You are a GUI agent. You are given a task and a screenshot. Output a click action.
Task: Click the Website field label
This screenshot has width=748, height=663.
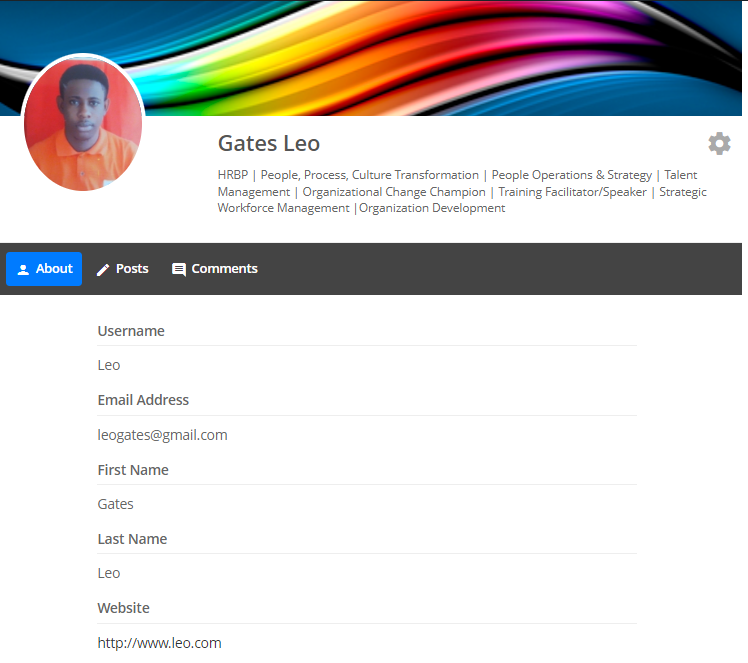pos(123,608)
